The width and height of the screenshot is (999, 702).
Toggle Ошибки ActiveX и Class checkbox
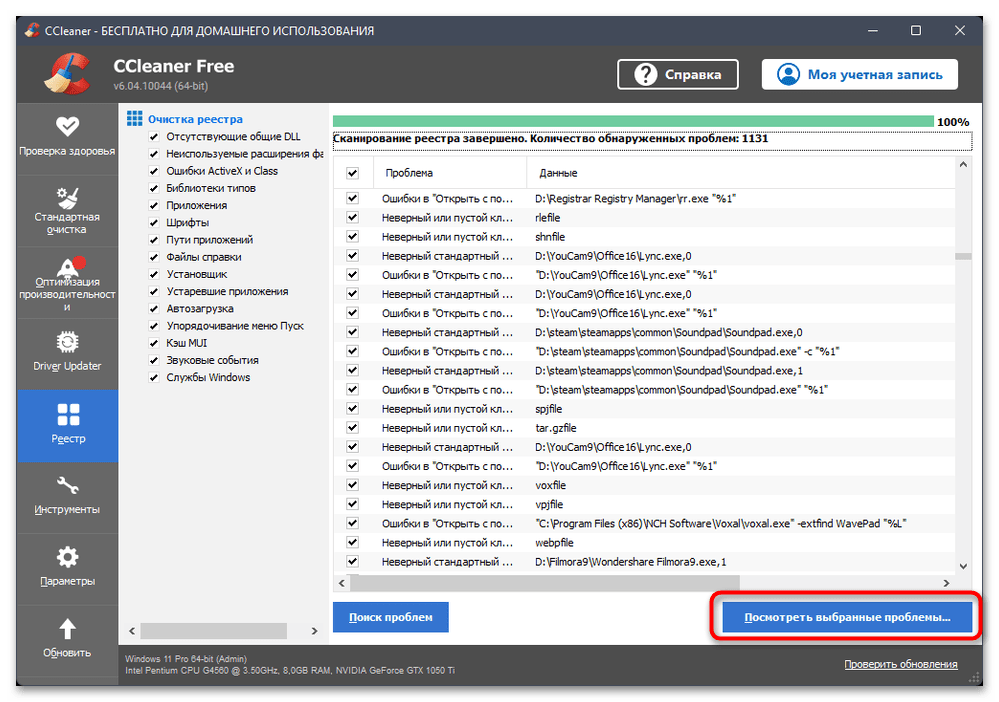pyautogui.click(x=154, y=171)
